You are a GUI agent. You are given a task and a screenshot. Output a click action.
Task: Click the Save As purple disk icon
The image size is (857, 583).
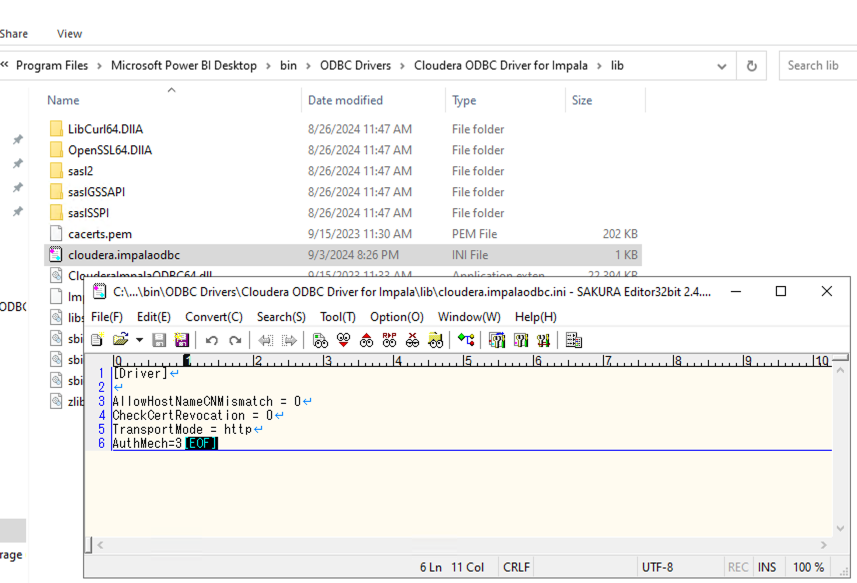(x=181, y=340)
